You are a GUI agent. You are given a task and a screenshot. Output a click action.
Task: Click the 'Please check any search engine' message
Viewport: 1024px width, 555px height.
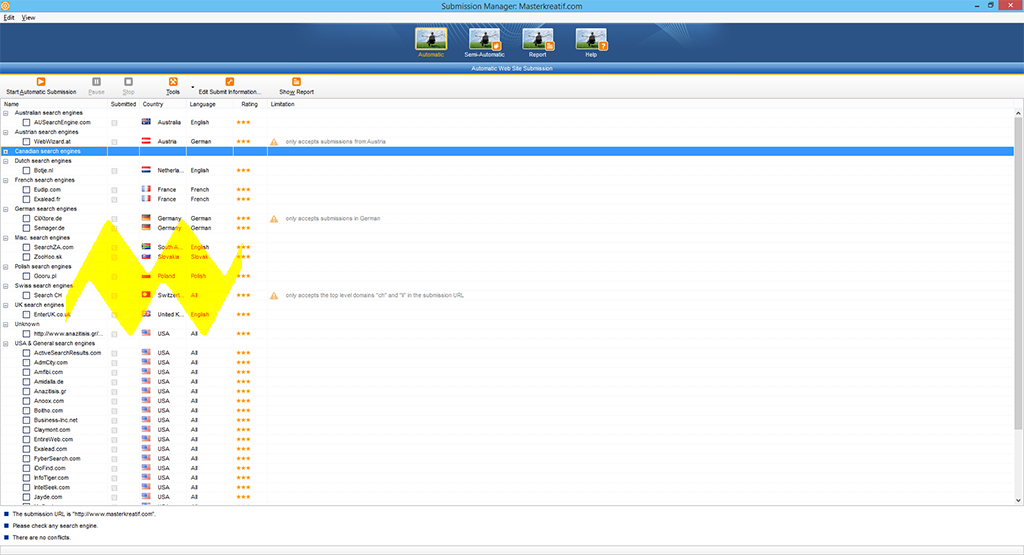click(55, 526)
